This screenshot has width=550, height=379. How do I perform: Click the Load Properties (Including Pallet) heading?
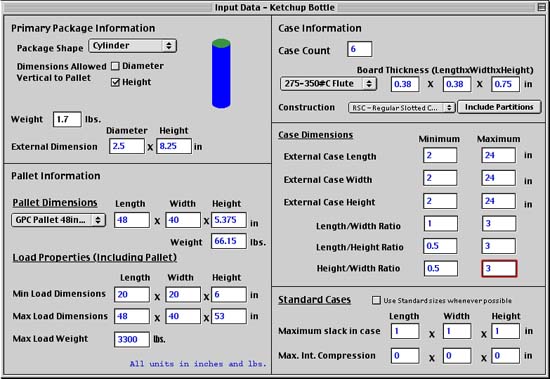[x=95, y=258]
